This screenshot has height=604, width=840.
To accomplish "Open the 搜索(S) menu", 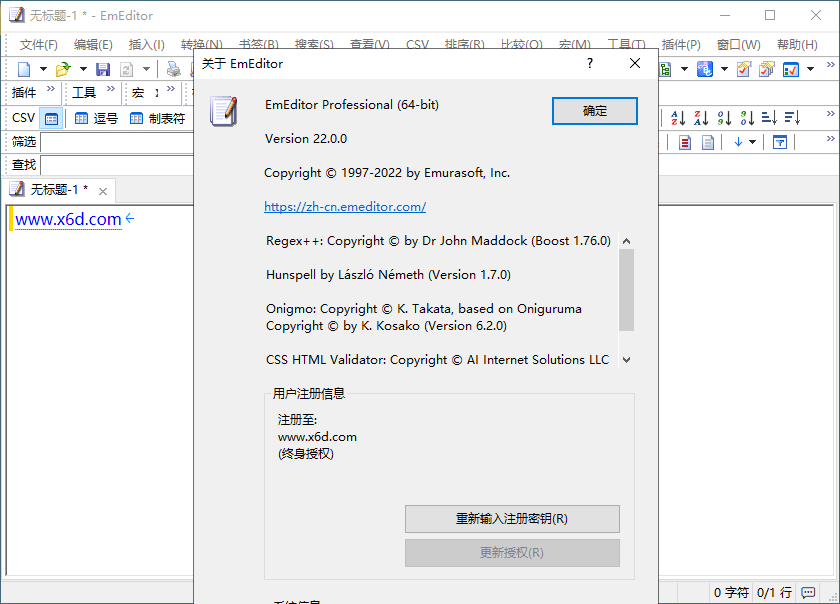I will pos(315,44).
